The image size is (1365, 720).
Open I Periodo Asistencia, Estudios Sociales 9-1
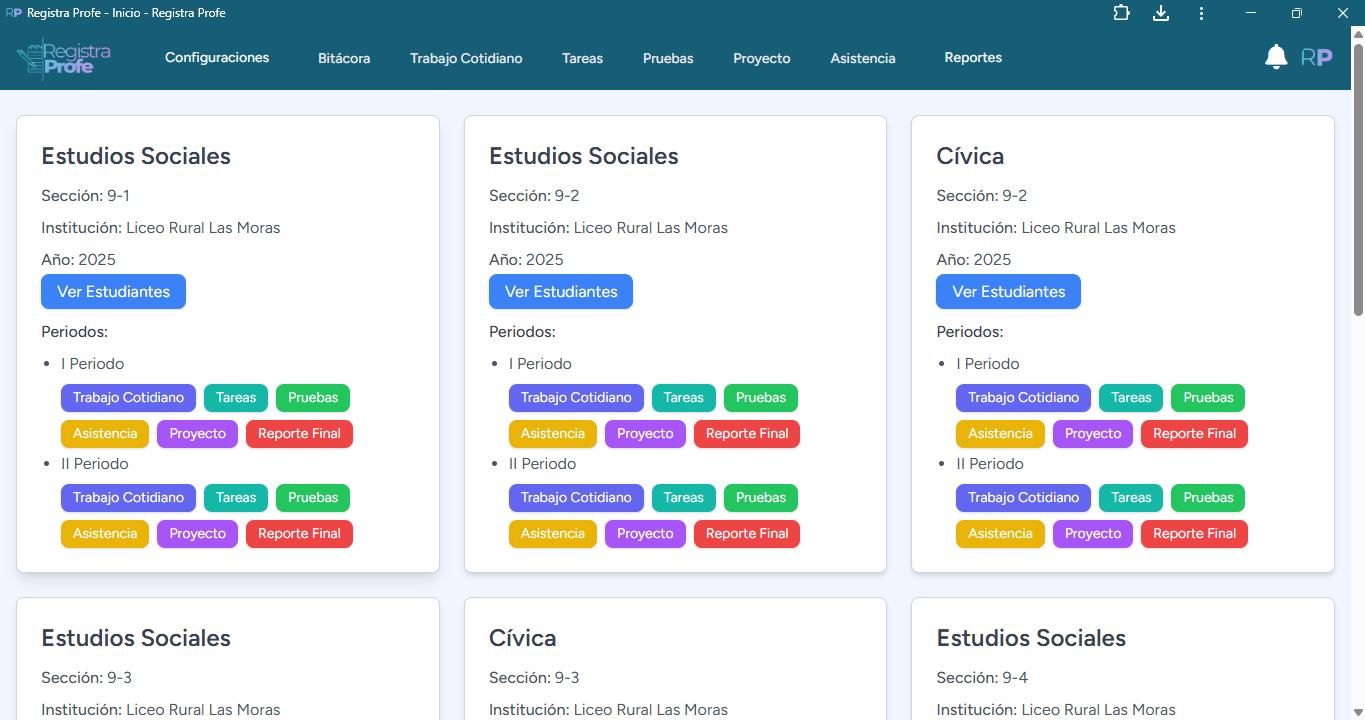[x=105, y=434]
